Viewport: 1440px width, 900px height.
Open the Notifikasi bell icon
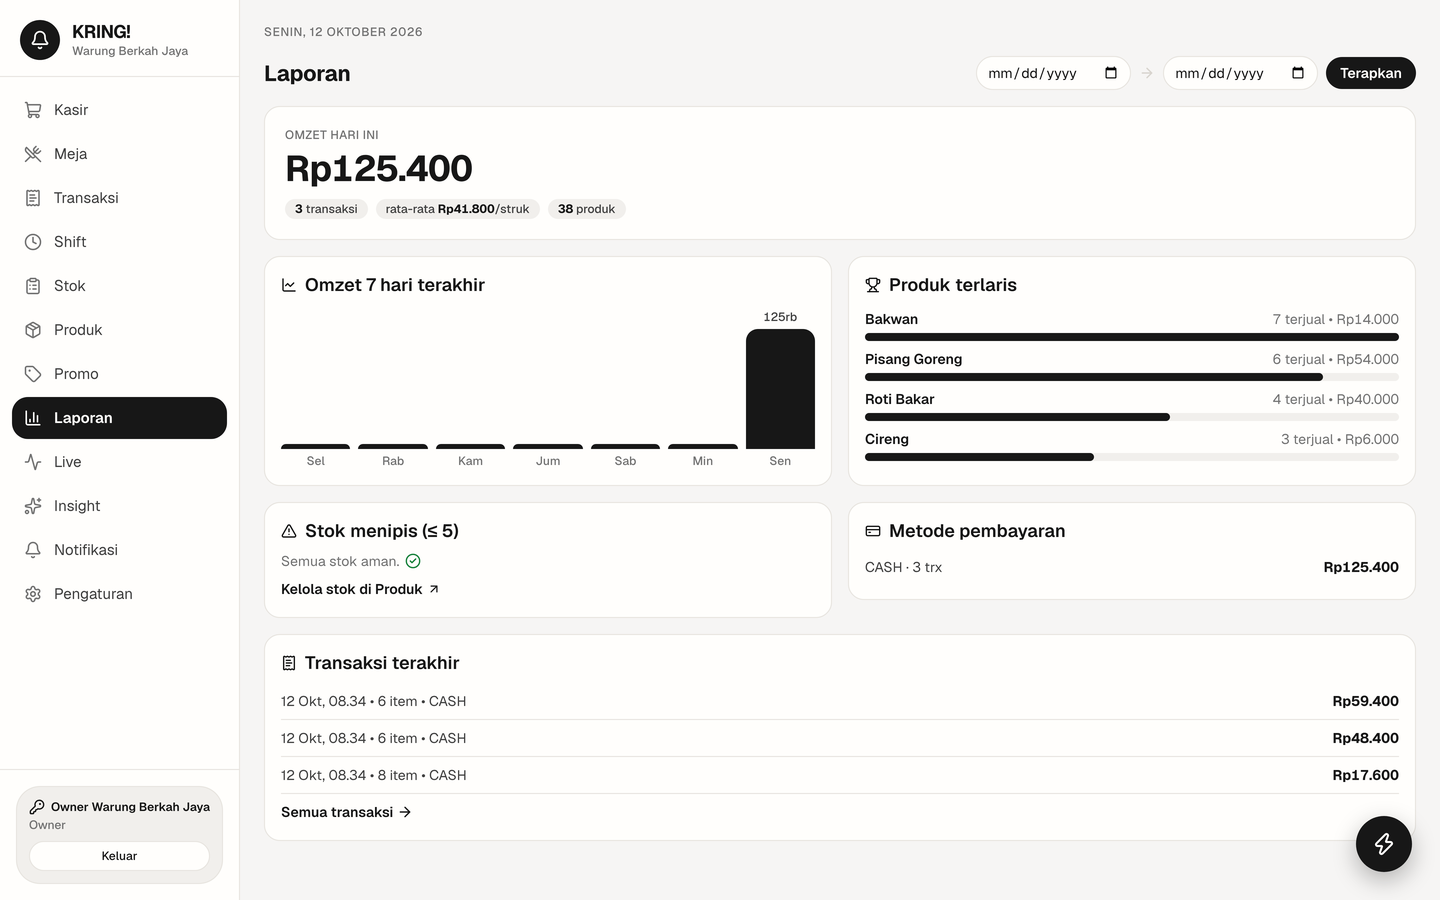pyautogui.click(x=33, y=550)
